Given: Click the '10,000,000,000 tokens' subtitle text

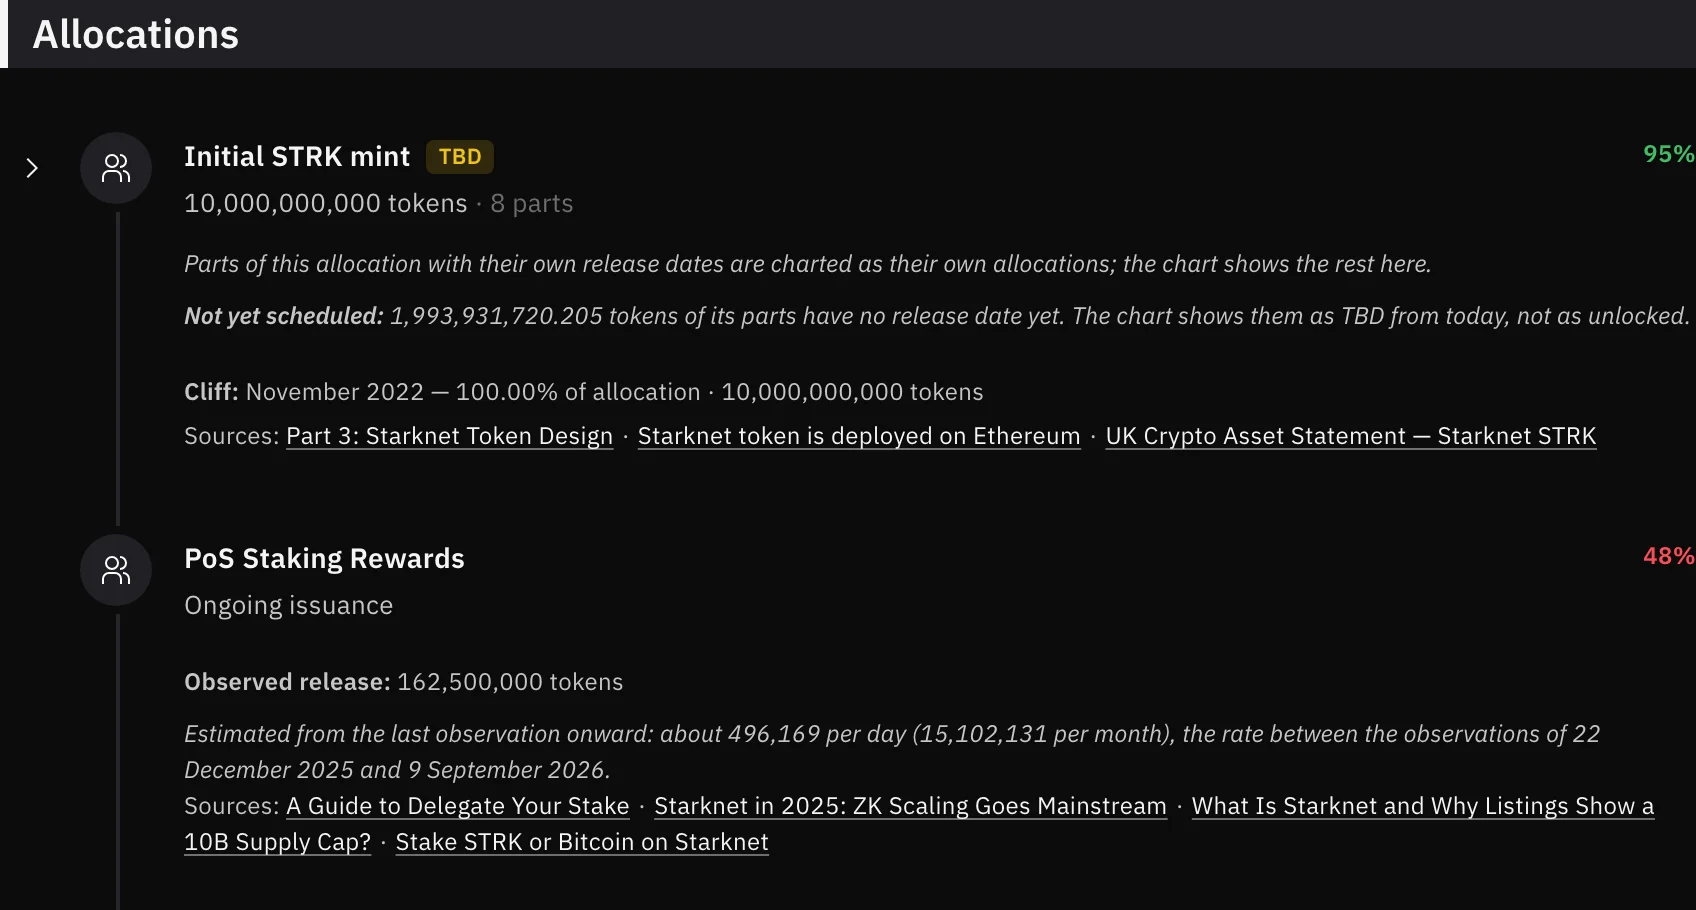Looking at the screenshot, I should 326,204.
